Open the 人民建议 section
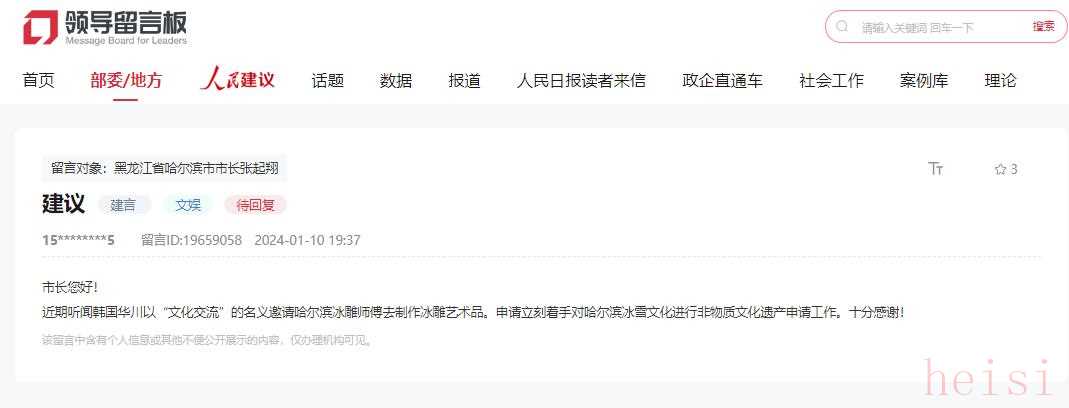 coord(237,80)
